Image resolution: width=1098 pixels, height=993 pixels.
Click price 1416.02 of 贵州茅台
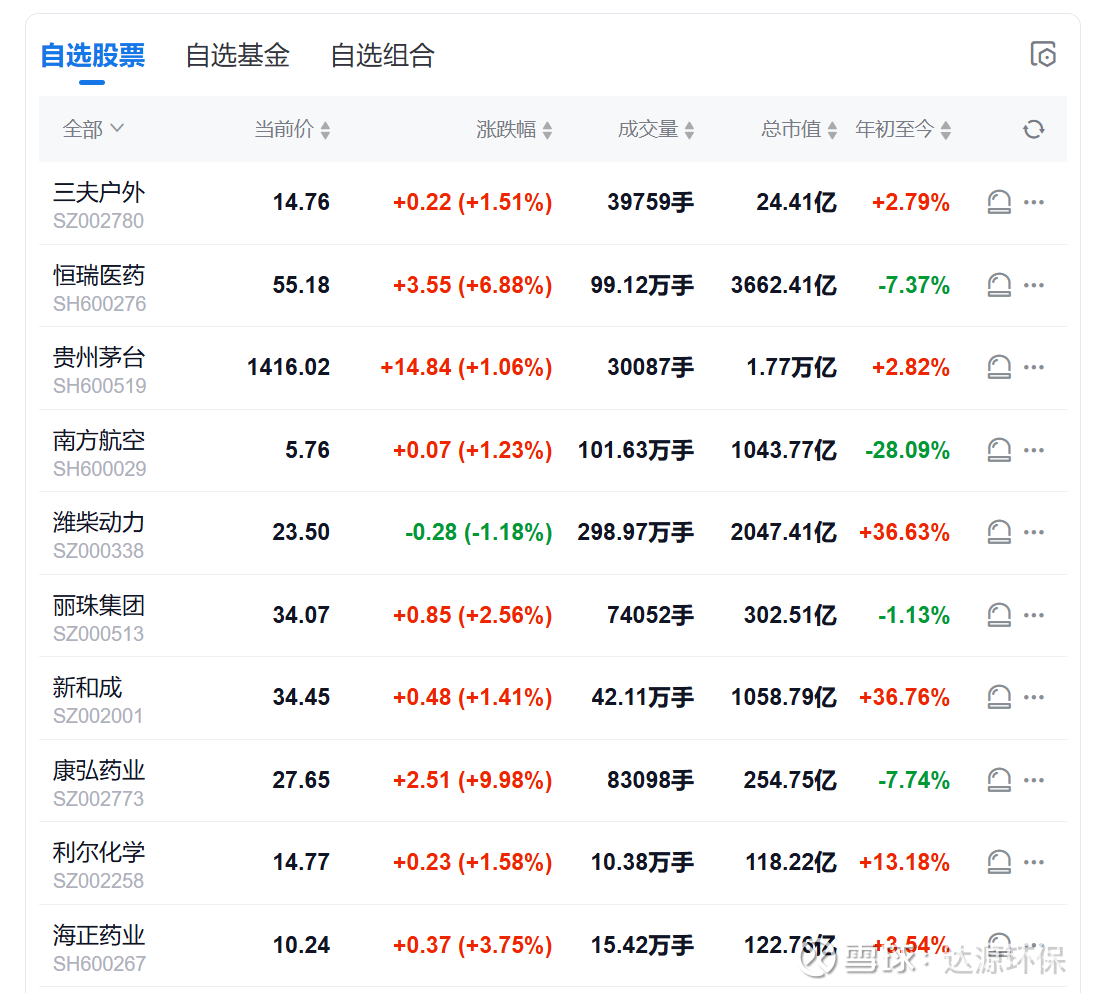click(x=289, y=367)
